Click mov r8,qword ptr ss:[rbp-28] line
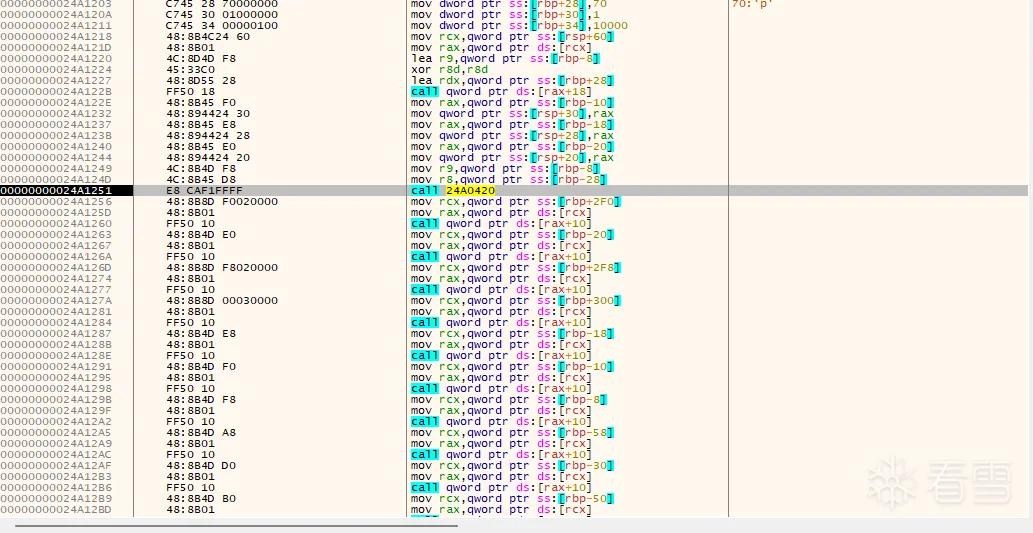Viewport: 1033px width, 533px height. click(508, 179)
